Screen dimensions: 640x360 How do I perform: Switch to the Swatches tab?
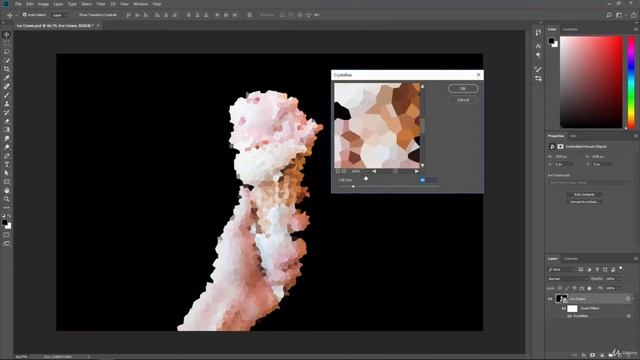tap(570, 29)
